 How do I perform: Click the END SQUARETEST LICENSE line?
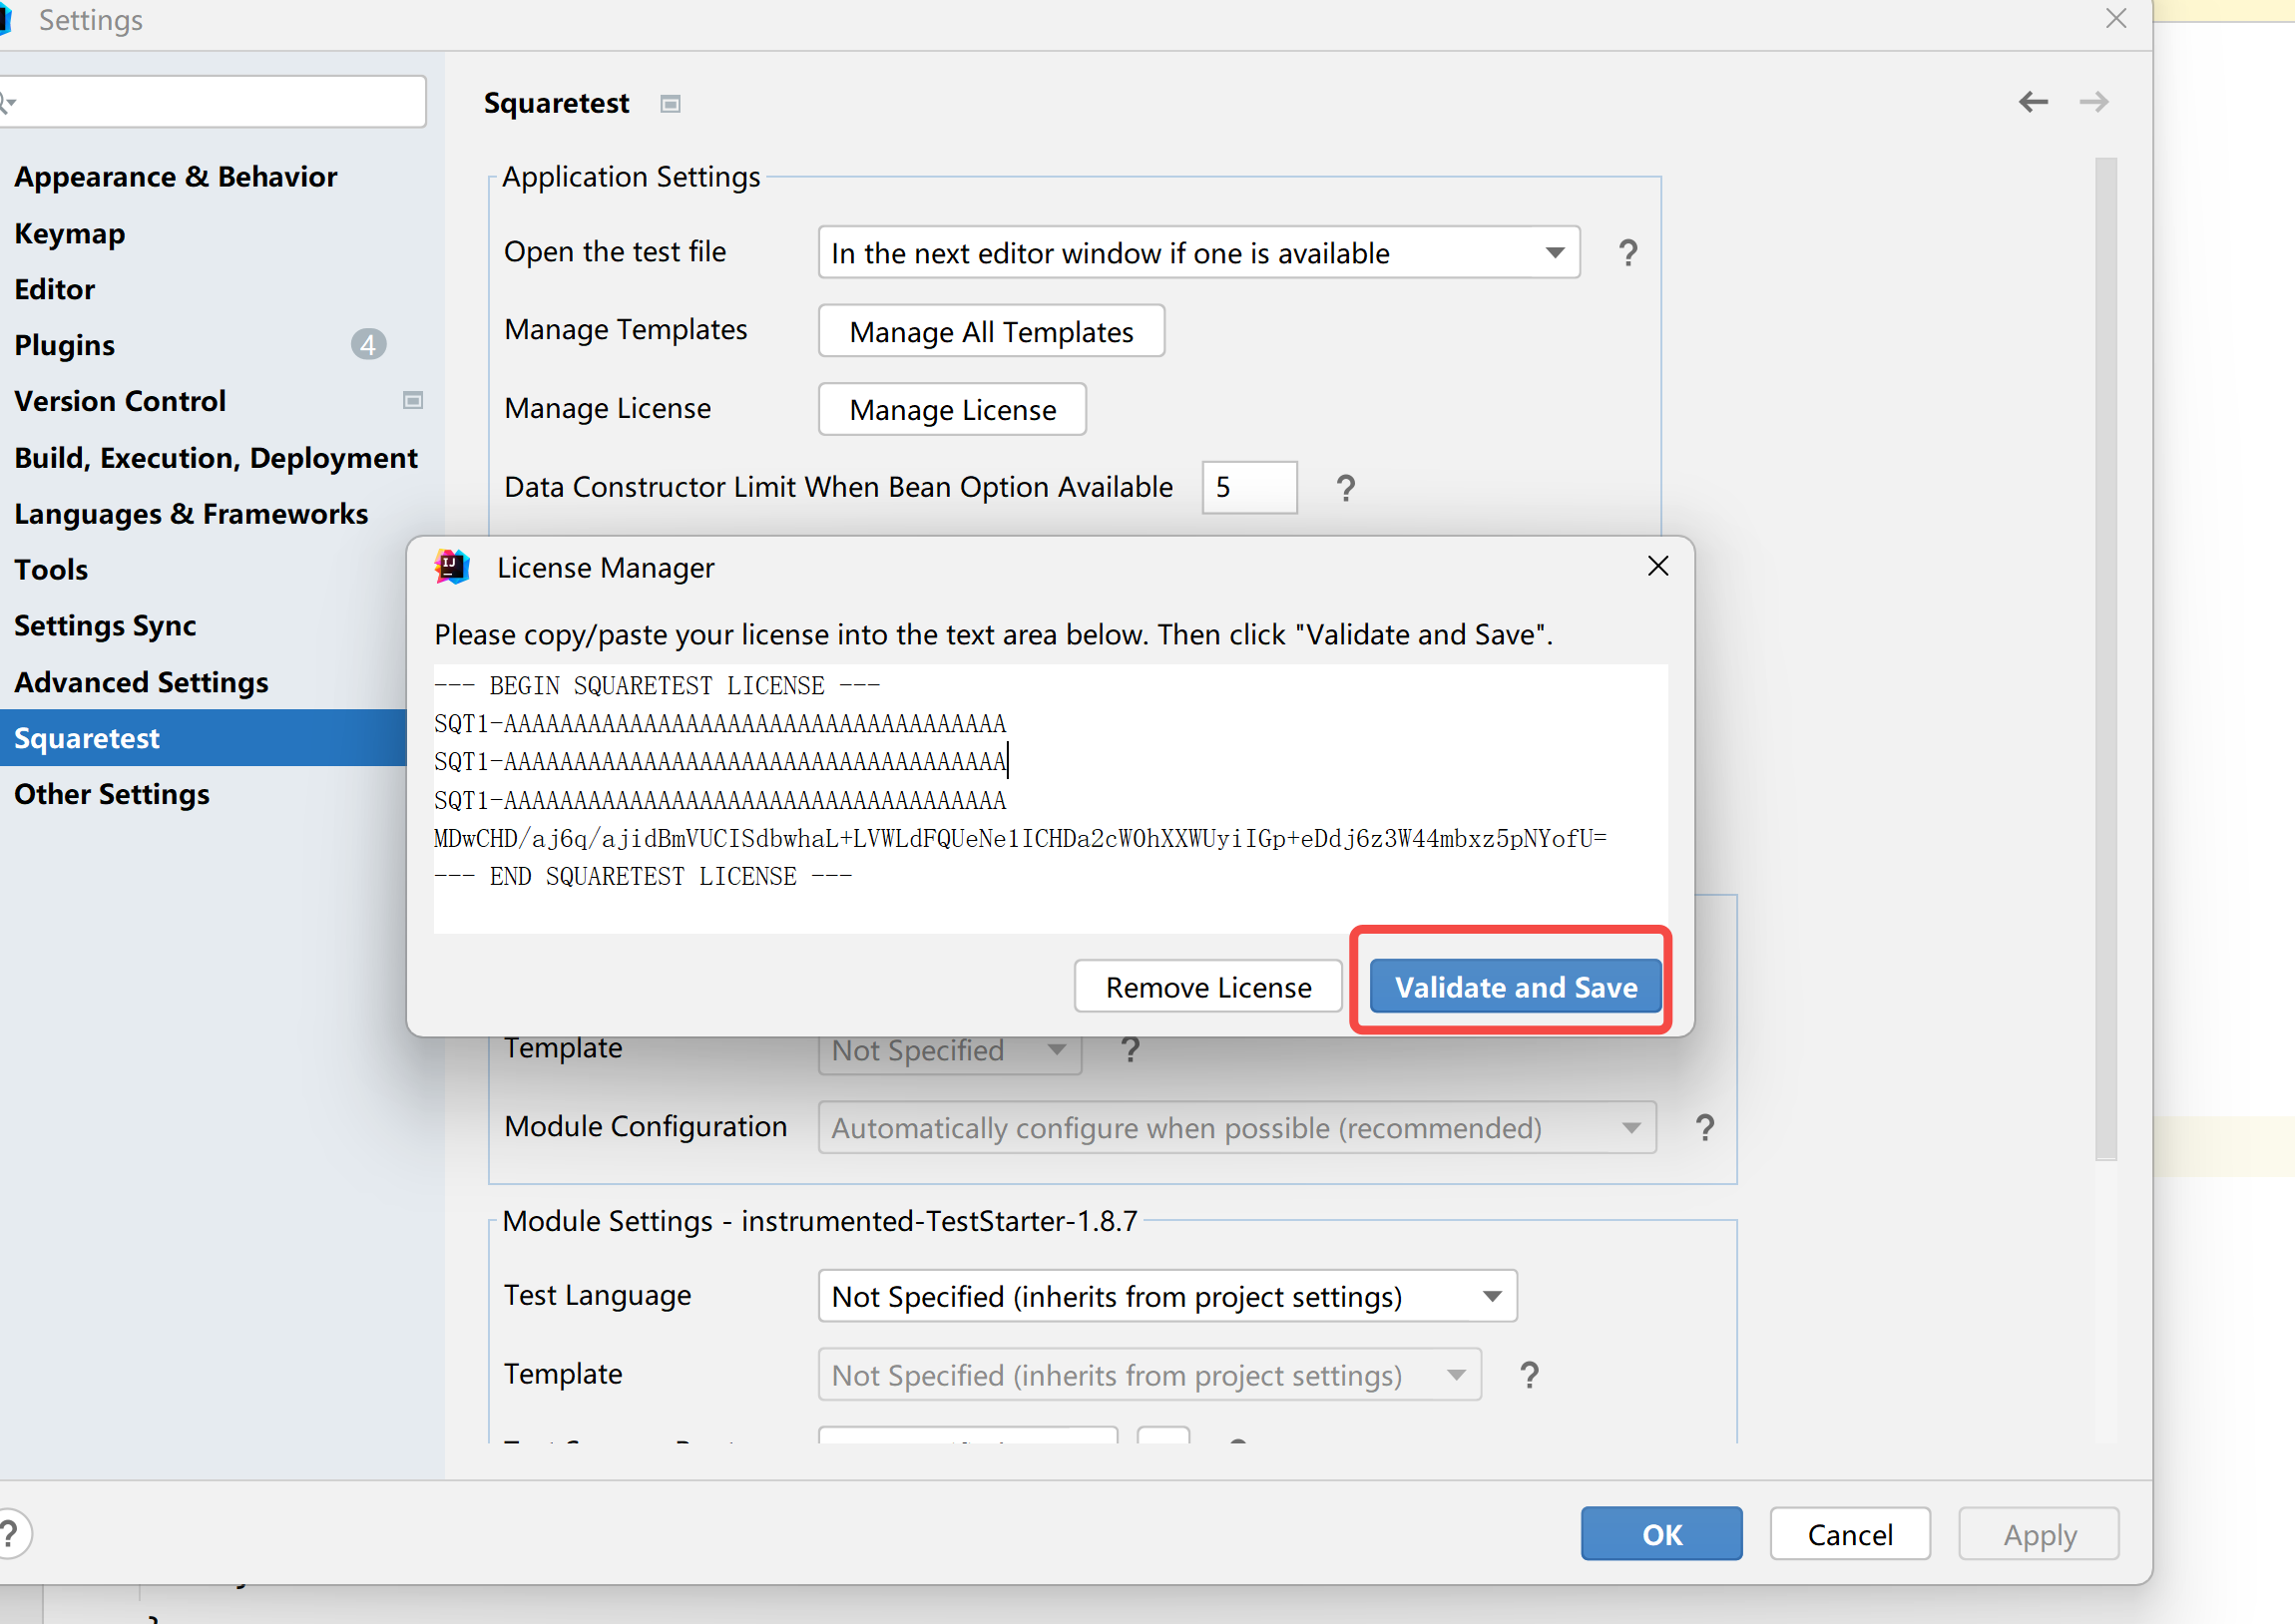click(643, 877)
